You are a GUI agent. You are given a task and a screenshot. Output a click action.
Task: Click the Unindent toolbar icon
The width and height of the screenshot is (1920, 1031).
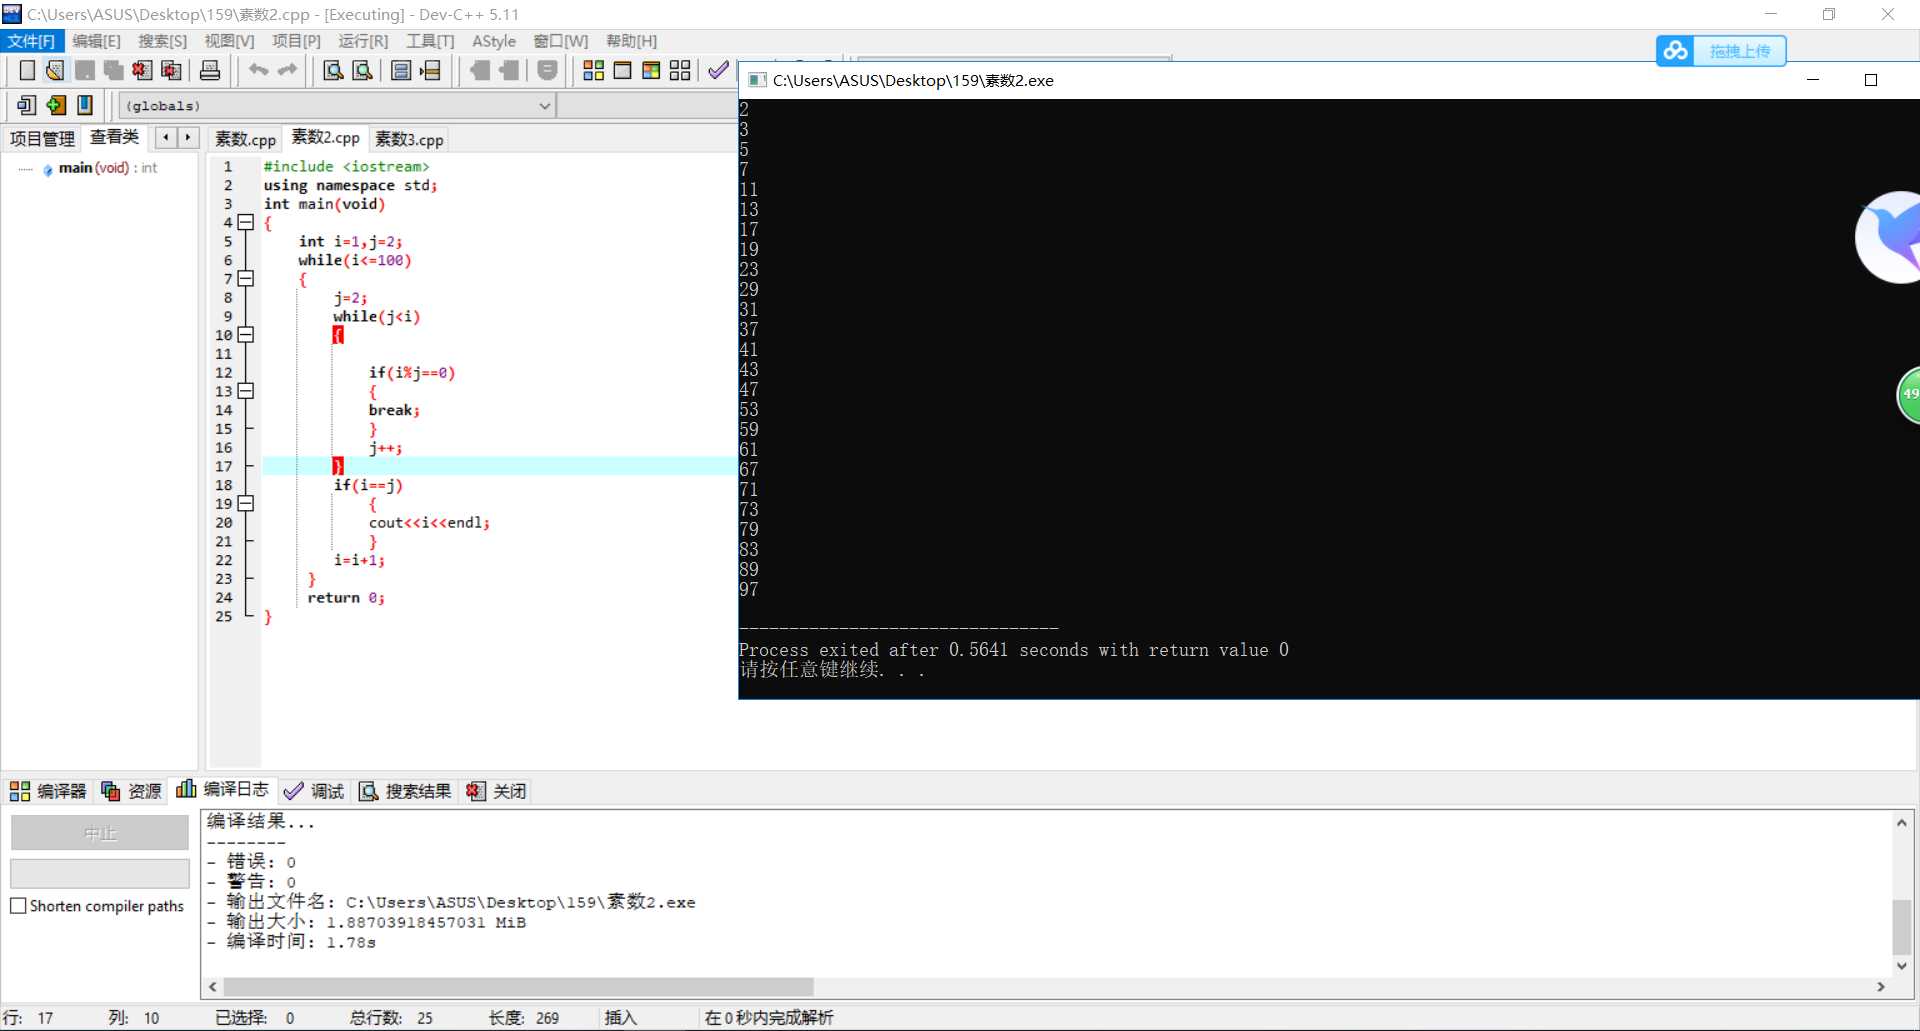pyautogui.click(x=509, y=70)
